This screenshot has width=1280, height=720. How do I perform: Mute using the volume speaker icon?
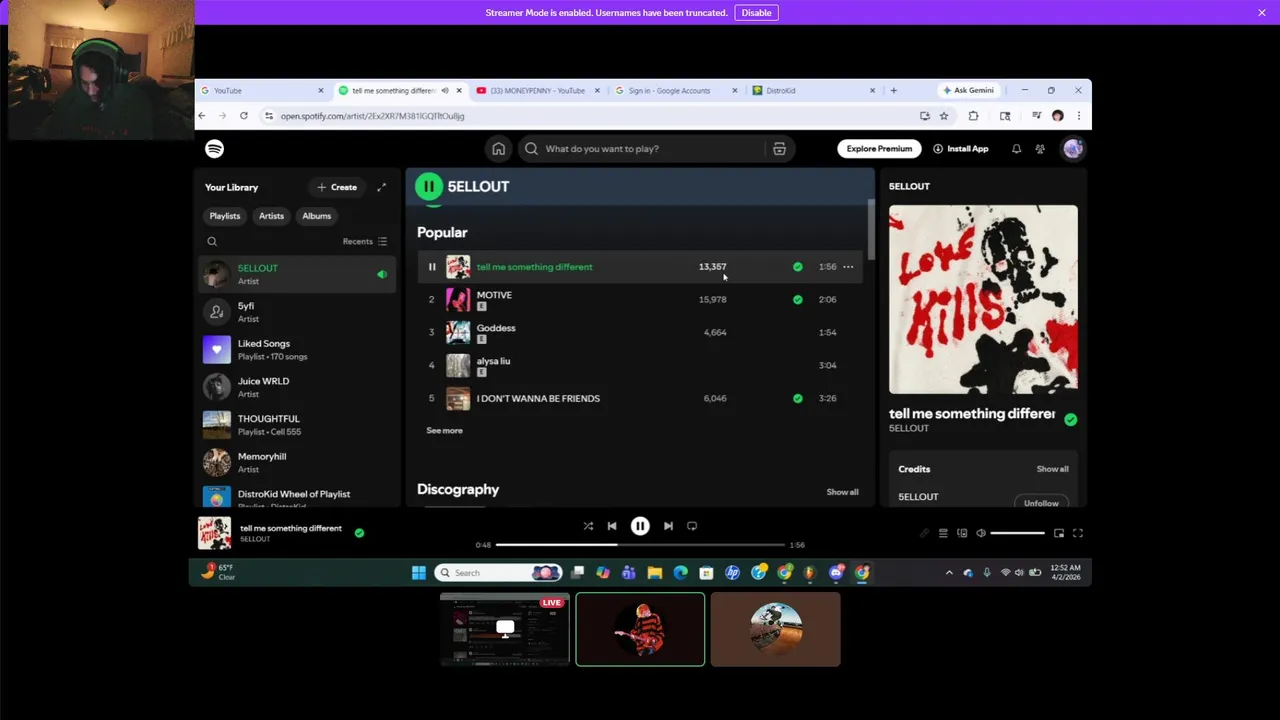pyautogui.click(x=981, y=533)
